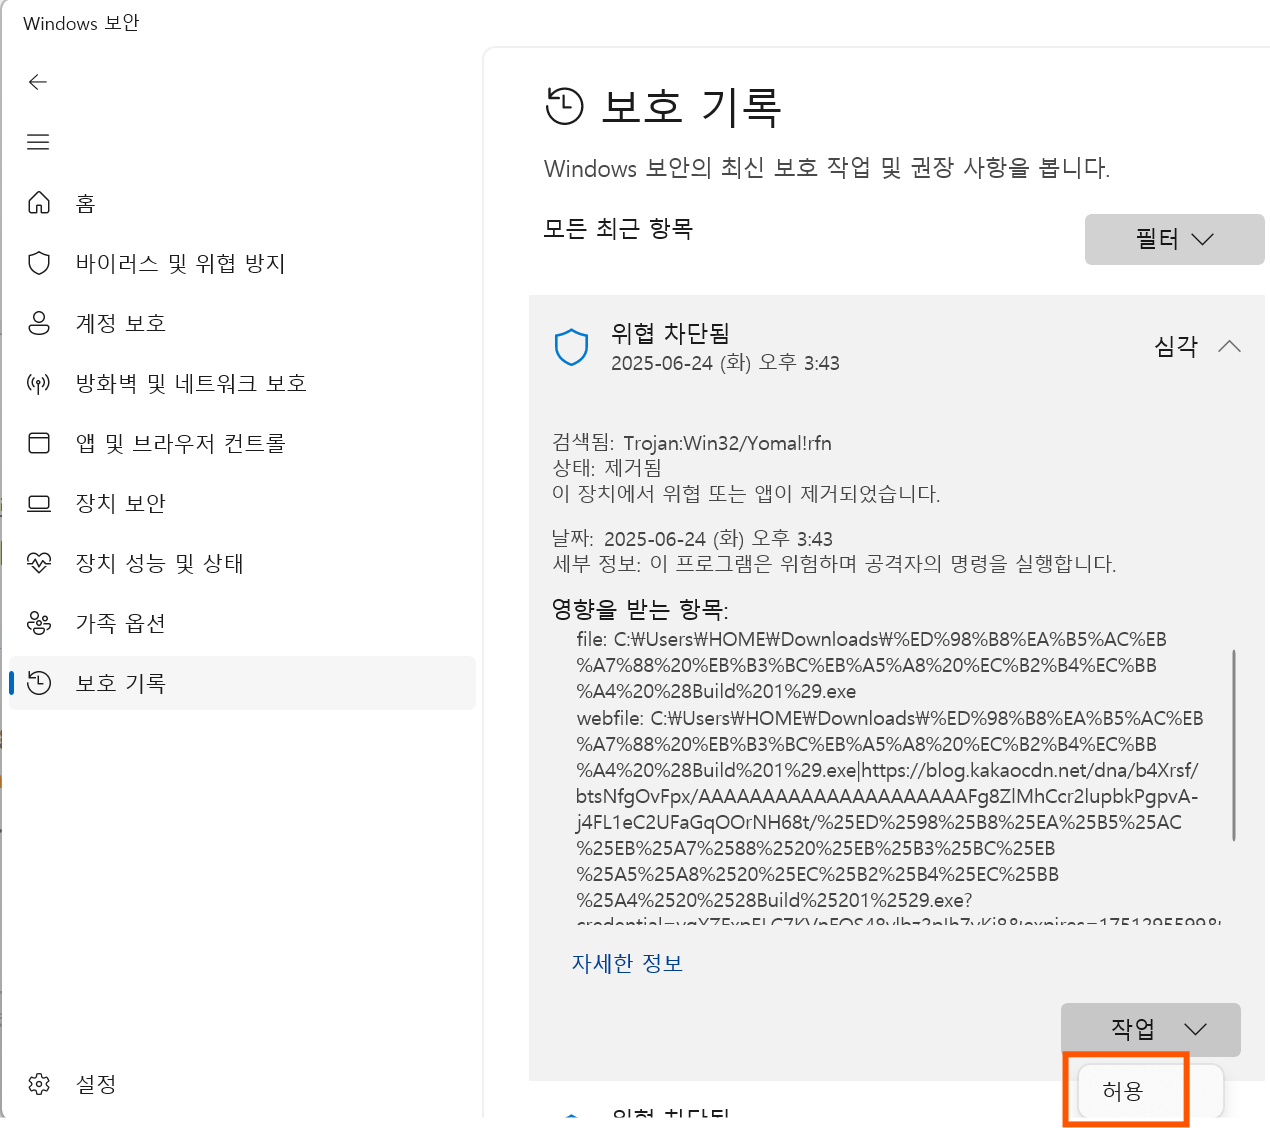Screen dimensions: 1270x1128
Task: Open 방화벽 및 네트워크 보호
Action: pyautogui.click(x=243, y=383)
